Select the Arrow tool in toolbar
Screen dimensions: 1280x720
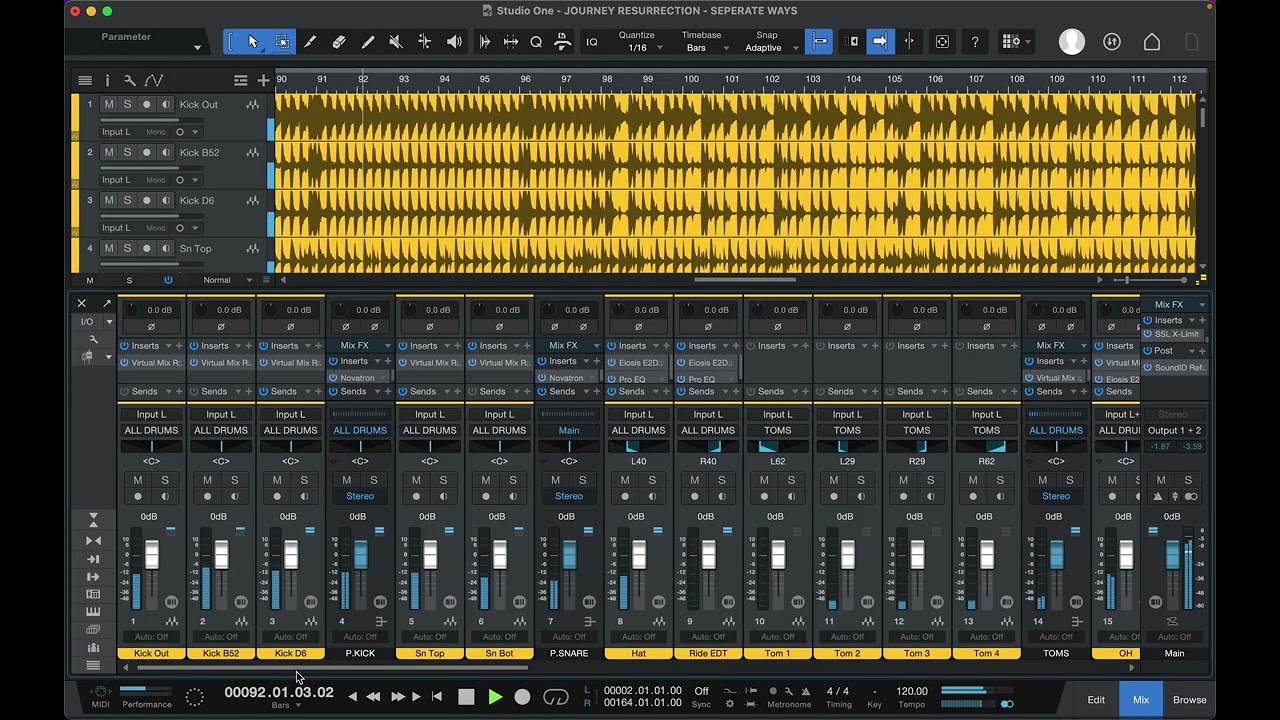click(253, 42)
